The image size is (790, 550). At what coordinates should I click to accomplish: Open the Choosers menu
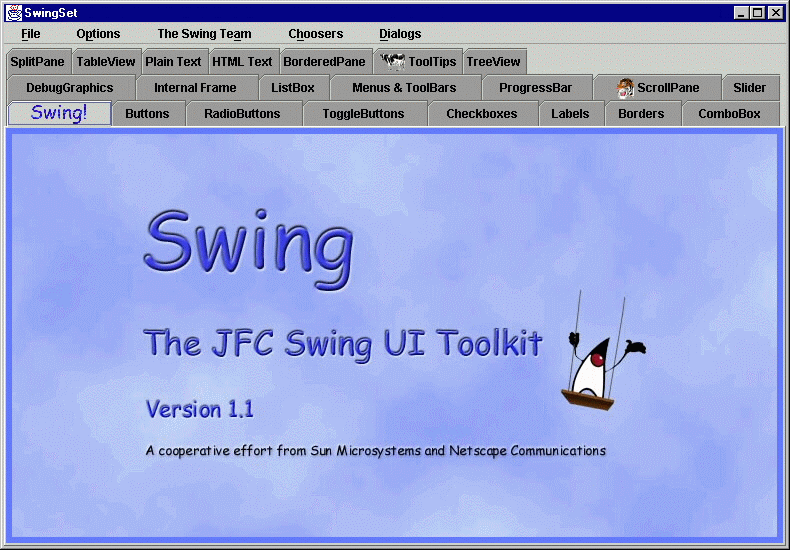click(x=315, y=34)
